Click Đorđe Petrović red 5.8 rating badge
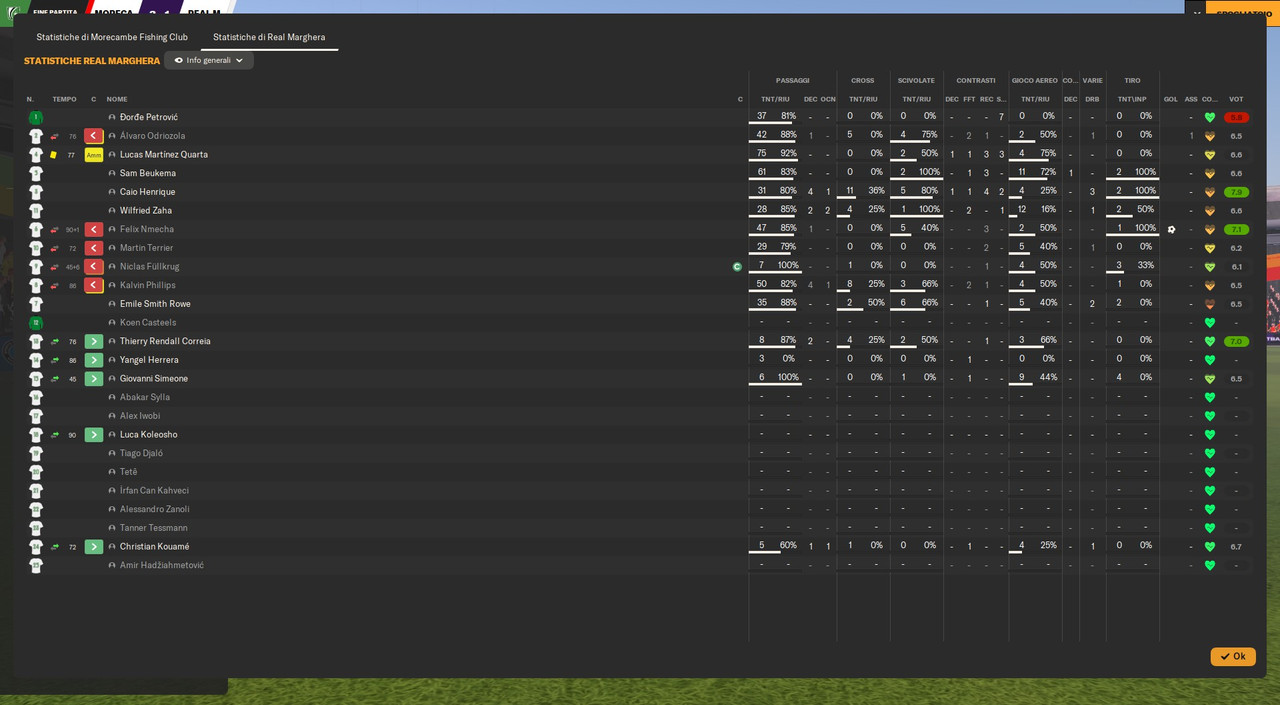 1236,117
